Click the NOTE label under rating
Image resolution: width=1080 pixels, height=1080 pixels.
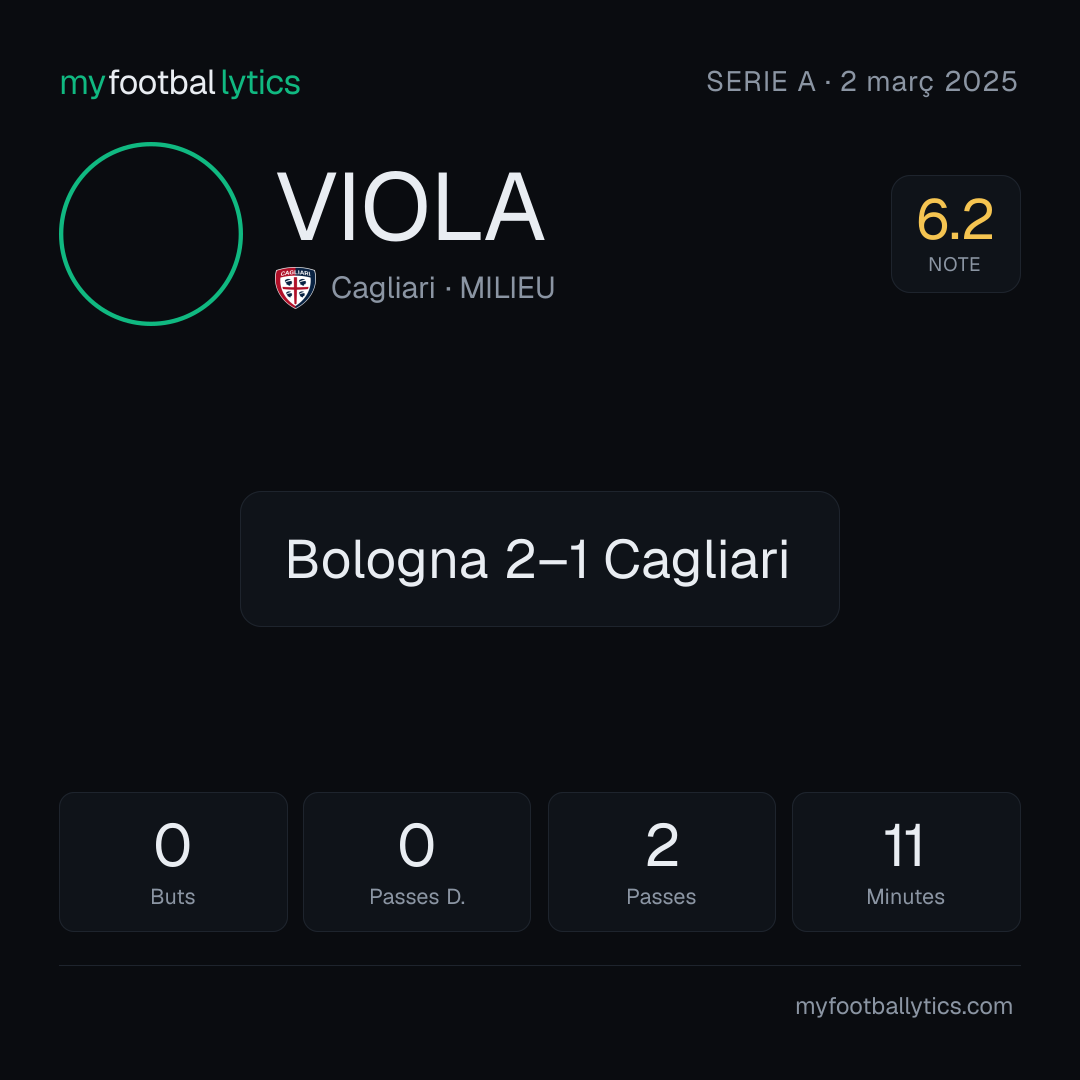pos(955,264)
